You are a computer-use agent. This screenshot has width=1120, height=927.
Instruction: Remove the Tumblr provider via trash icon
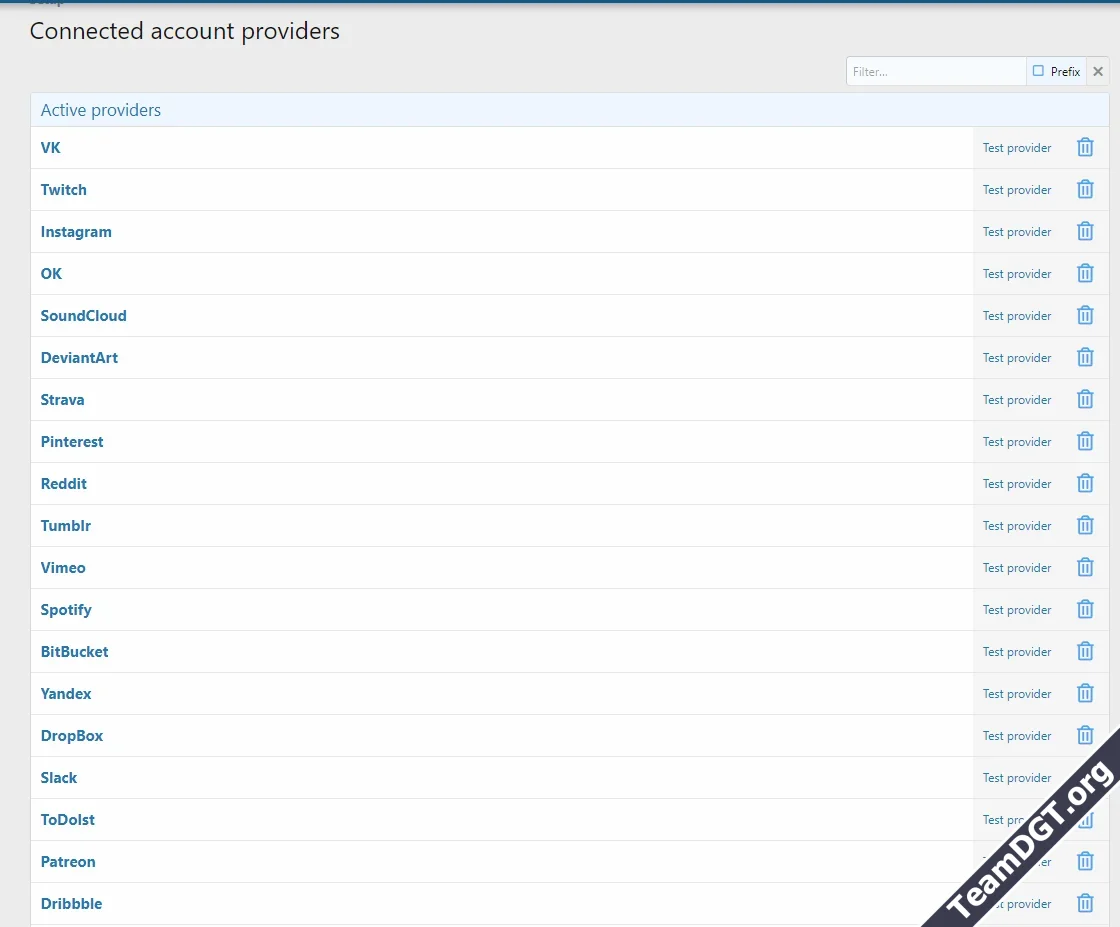click(1085, 525)
